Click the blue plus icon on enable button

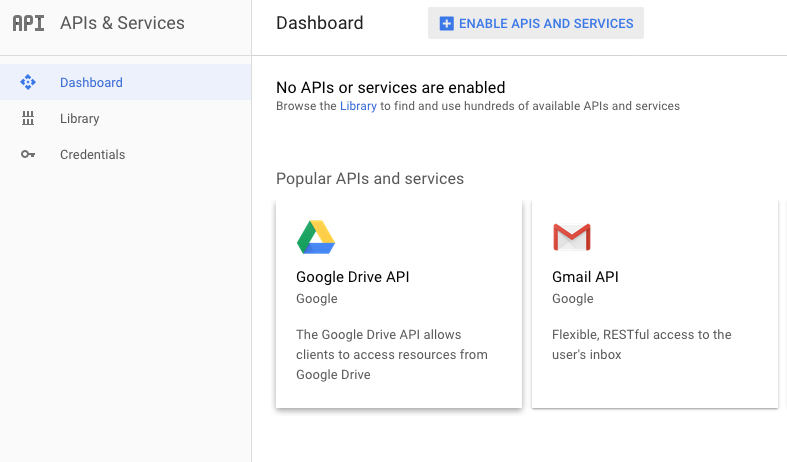(x=446, y=24)
